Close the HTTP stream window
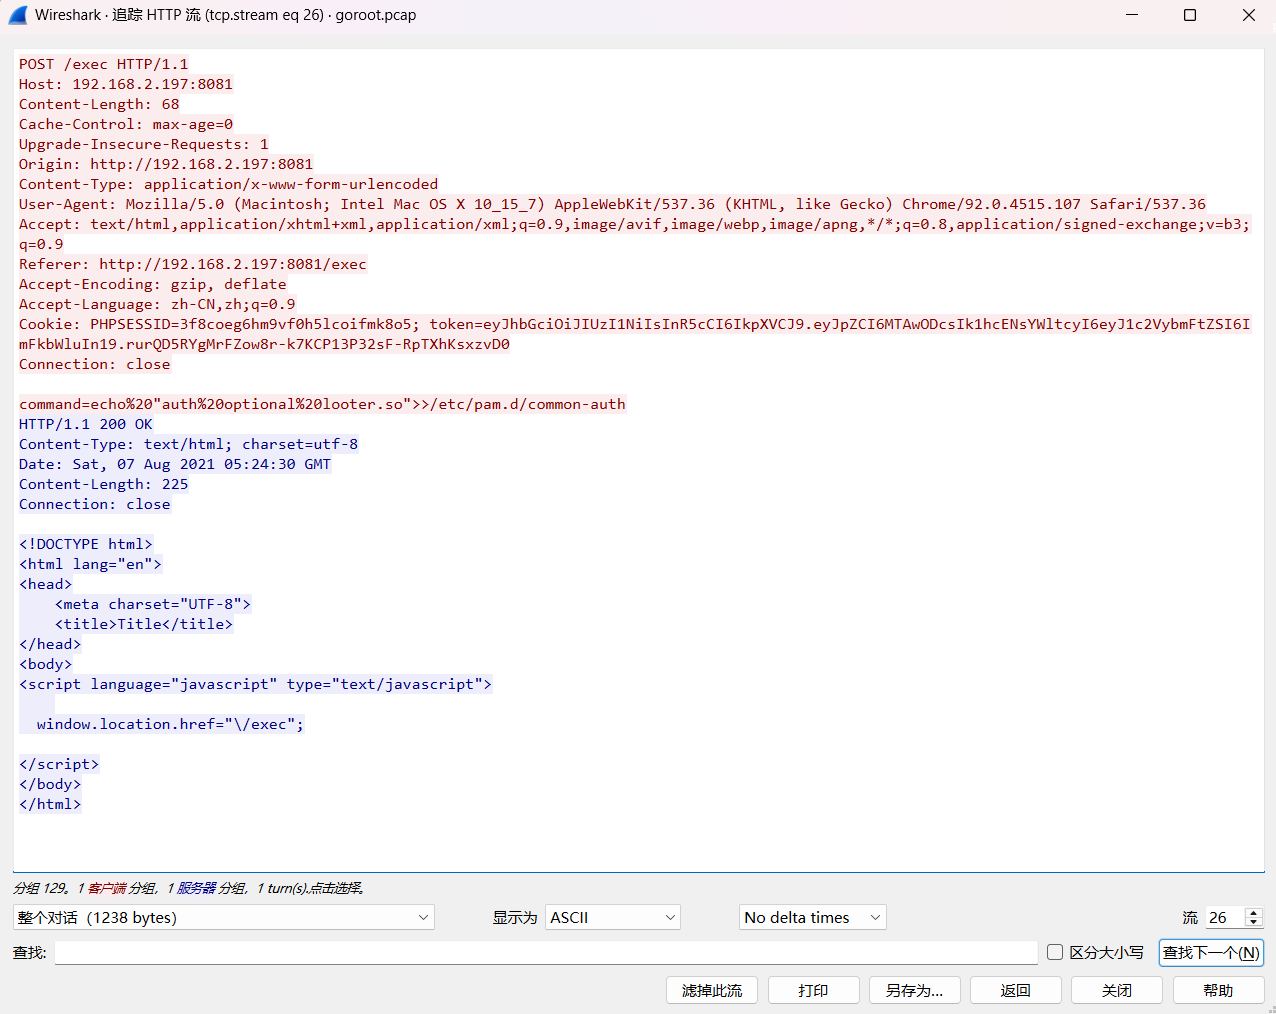 (1249, 15)
